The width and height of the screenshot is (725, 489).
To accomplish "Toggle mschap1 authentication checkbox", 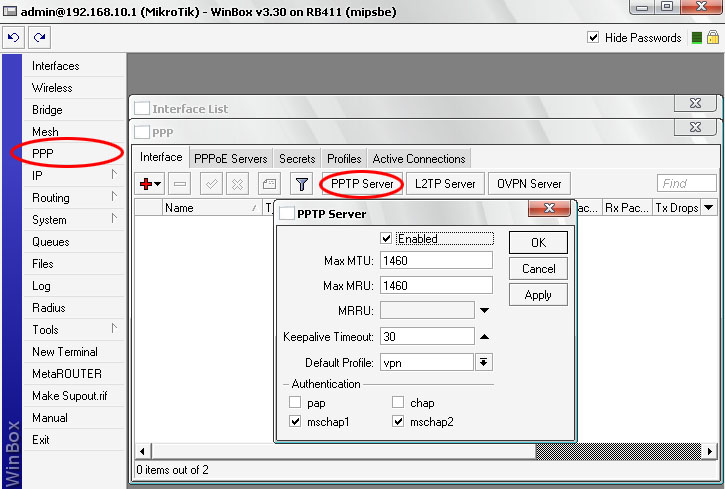I will (x=295, y=421).
